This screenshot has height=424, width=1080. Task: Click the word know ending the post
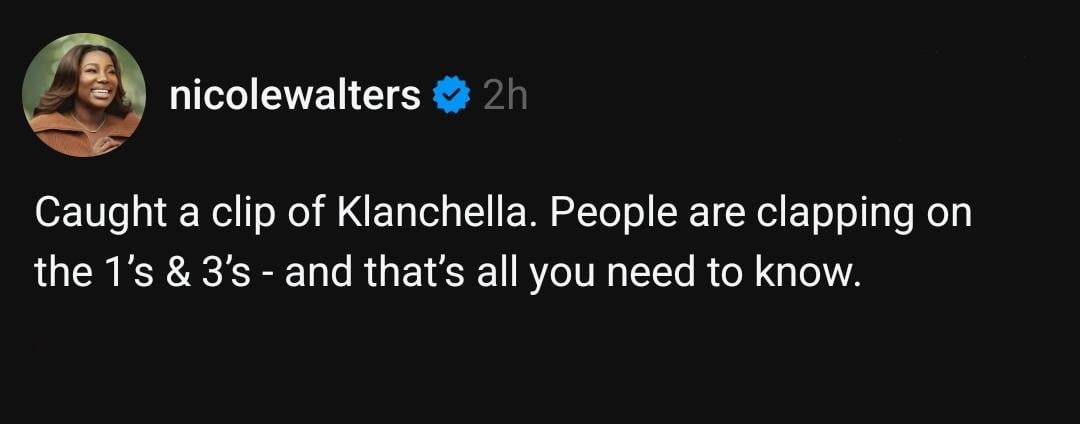[x=802, y=272]
